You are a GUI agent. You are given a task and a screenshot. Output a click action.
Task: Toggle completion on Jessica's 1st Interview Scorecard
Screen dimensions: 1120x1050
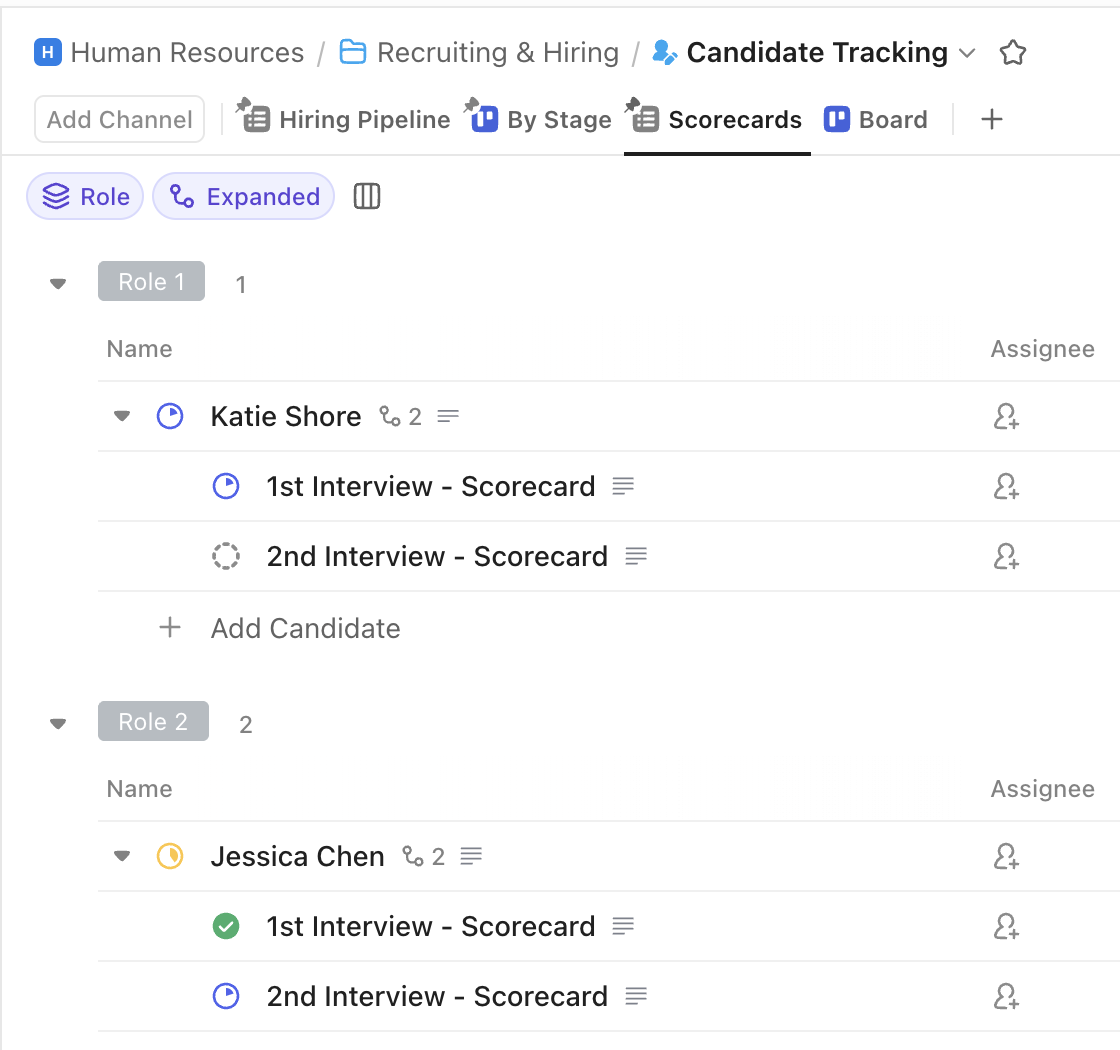(x=226, y=926)
